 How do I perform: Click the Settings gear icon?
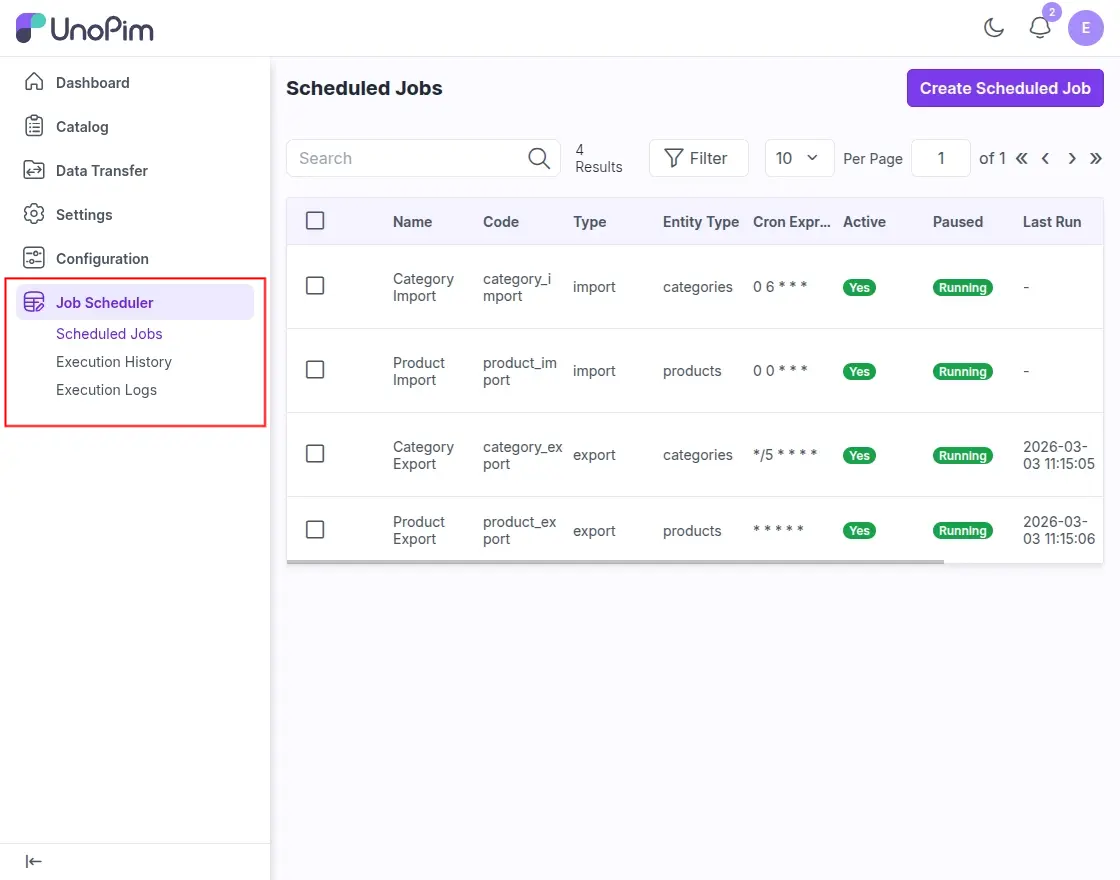[x=34, y=214]
